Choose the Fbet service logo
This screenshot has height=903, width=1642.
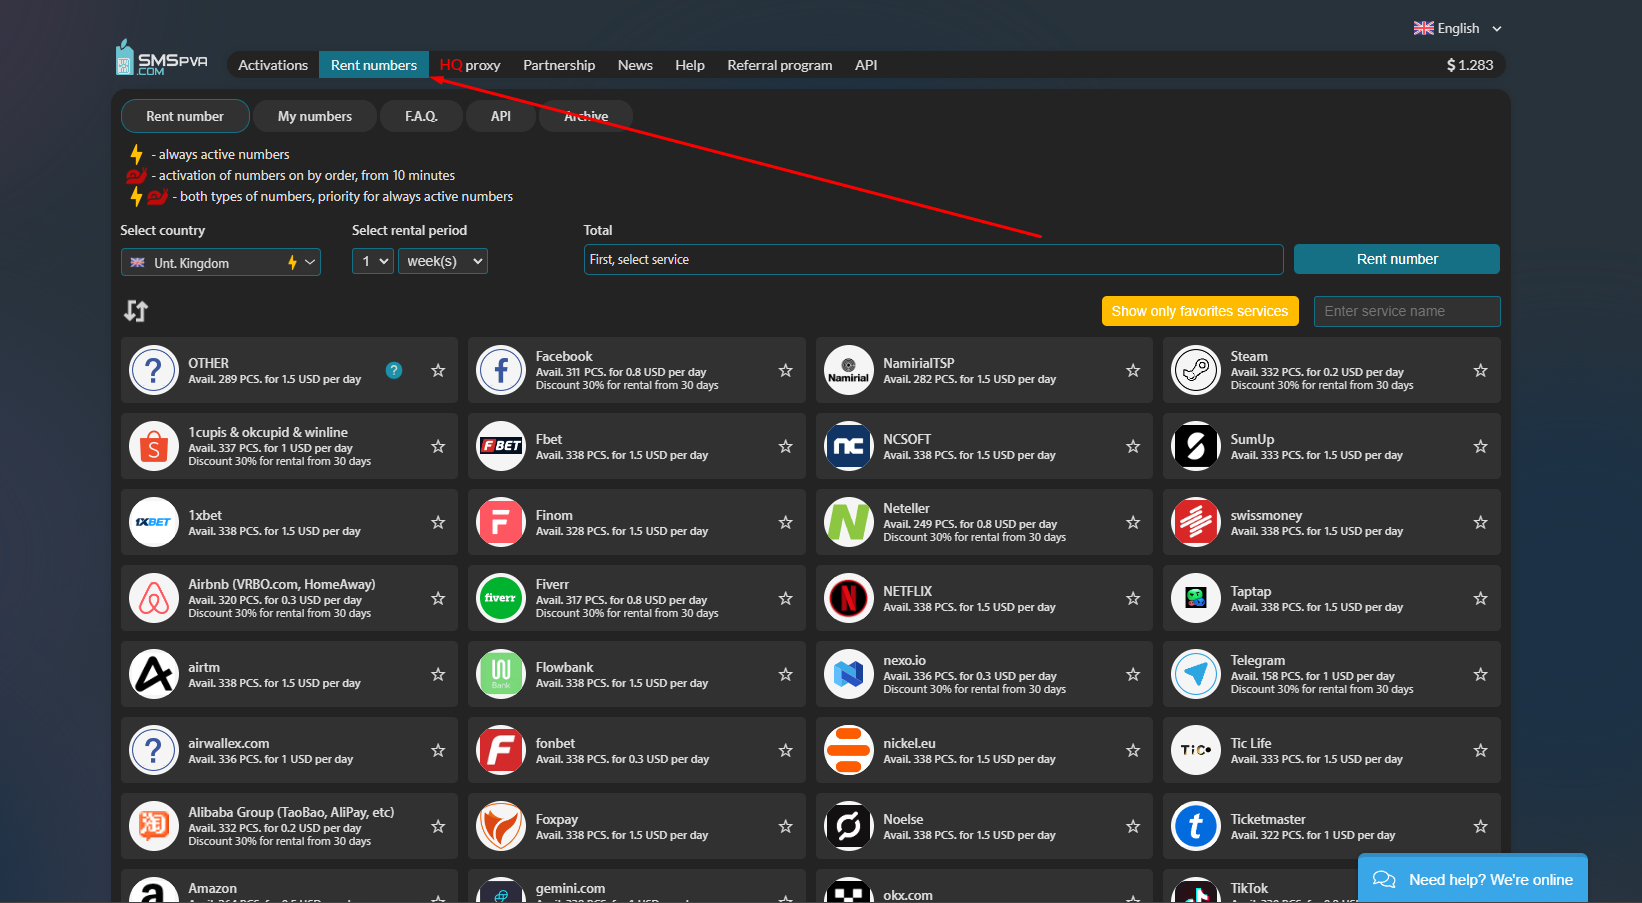[x=501, y=446]
